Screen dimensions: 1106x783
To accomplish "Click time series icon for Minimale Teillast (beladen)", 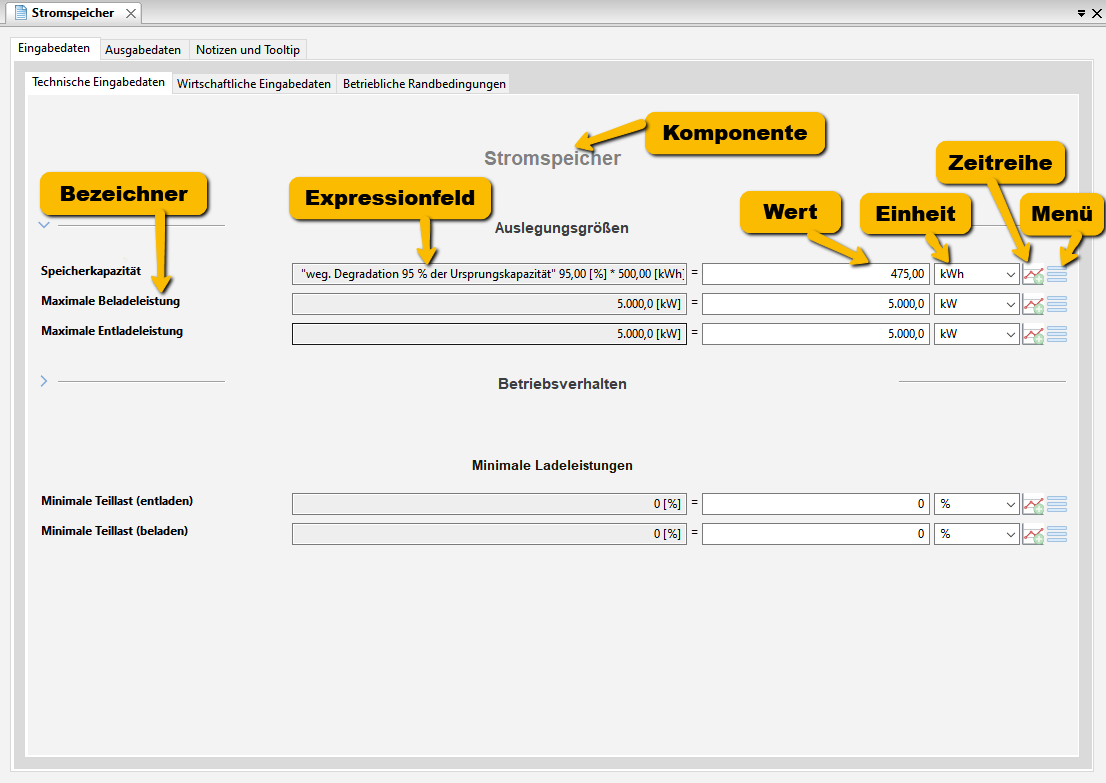I will 1032,535.
